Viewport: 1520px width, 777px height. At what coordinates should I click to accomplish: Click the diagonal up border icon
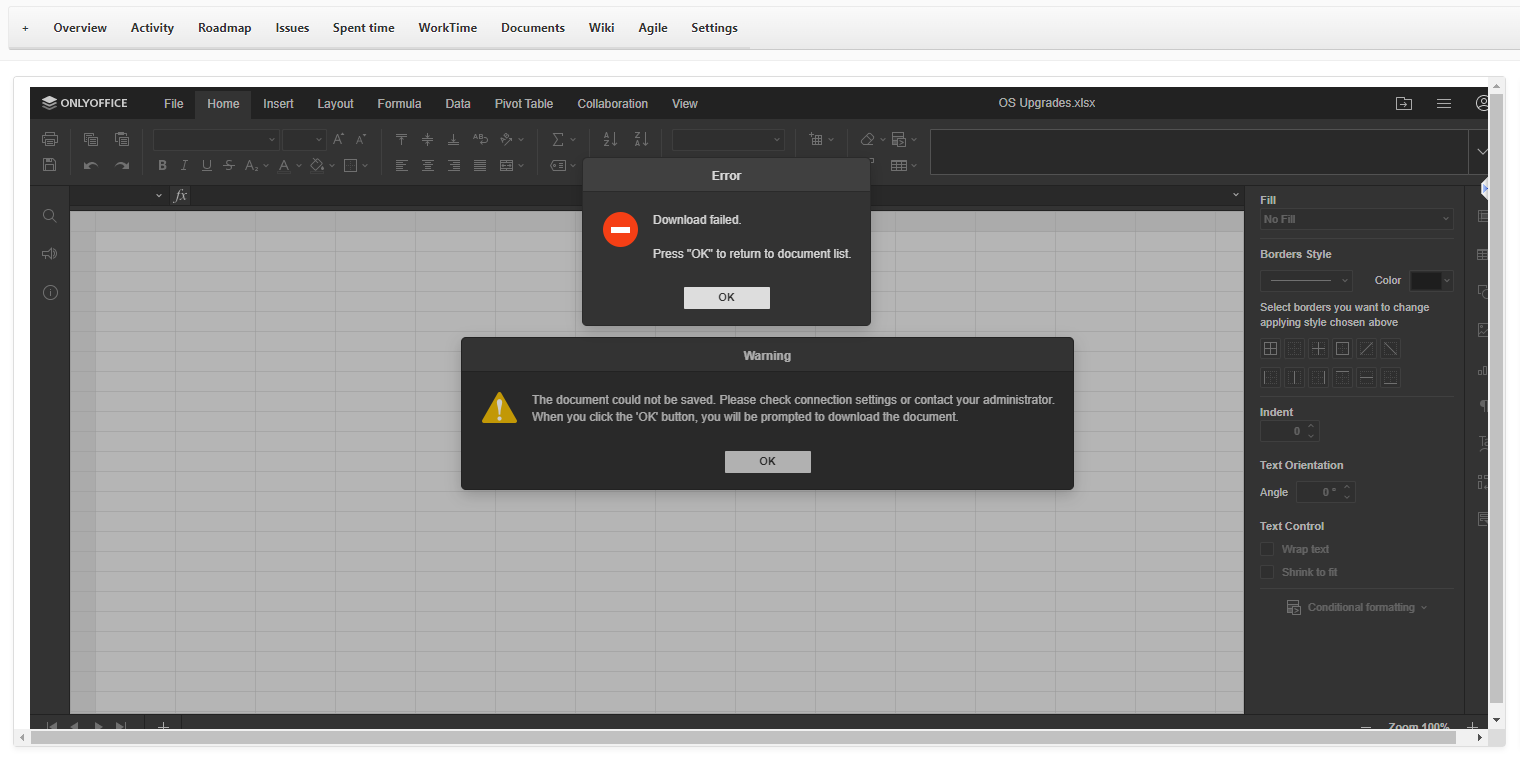(1366, 348)
